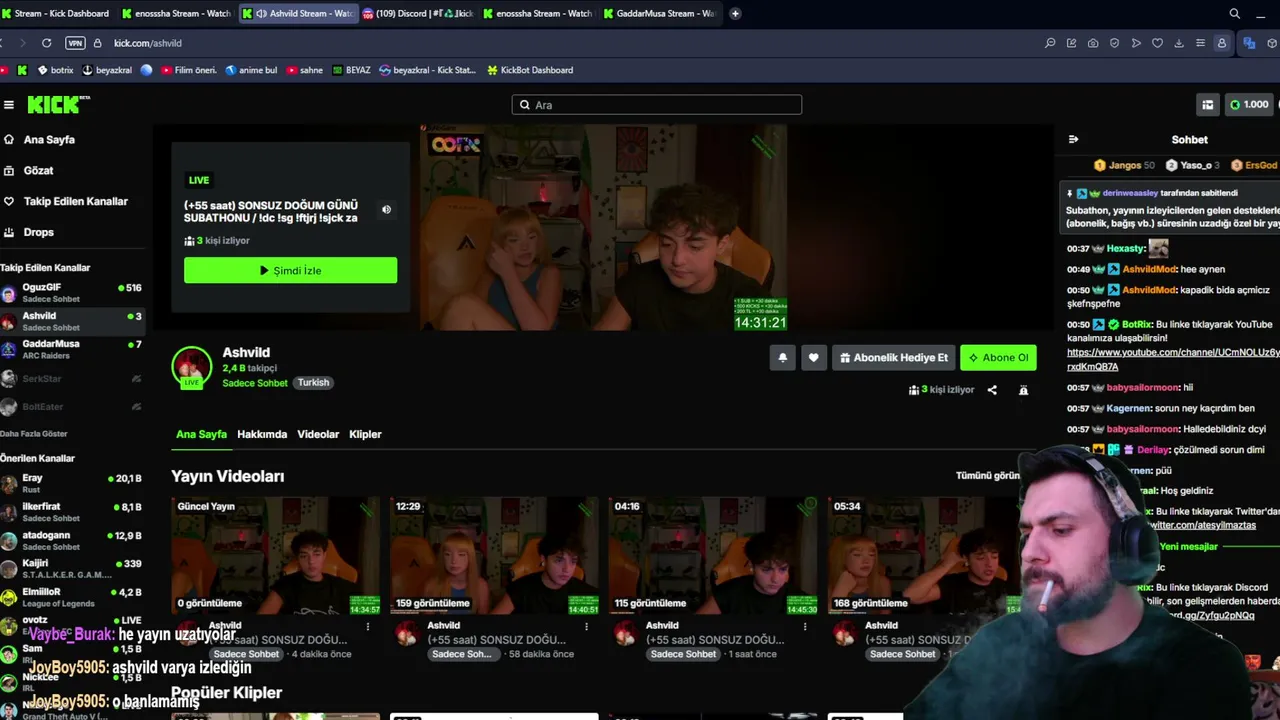
Task: Switch to Discord browser tab
Action: tap(417, 14)
